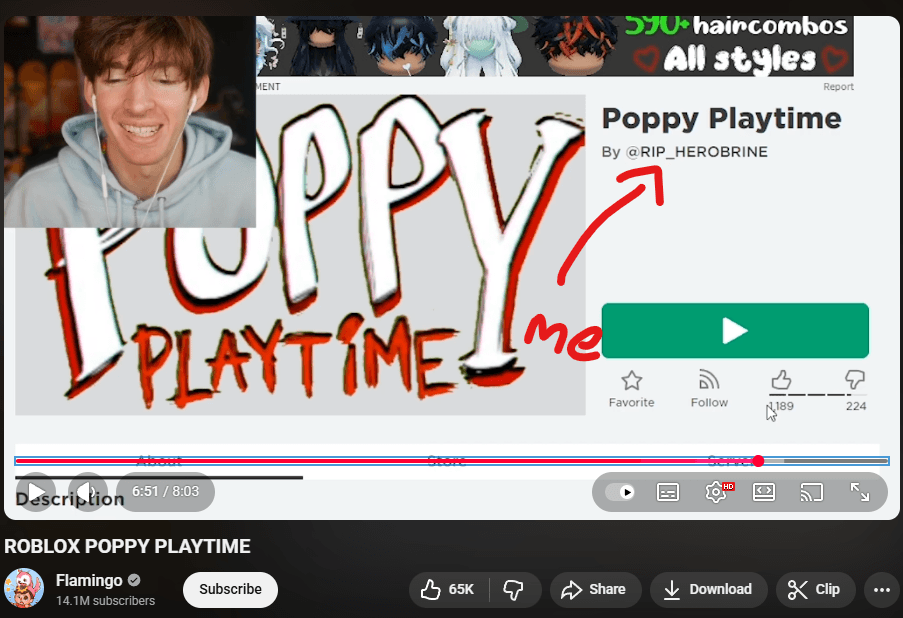Open the Flamingo channel avatar

24,588
